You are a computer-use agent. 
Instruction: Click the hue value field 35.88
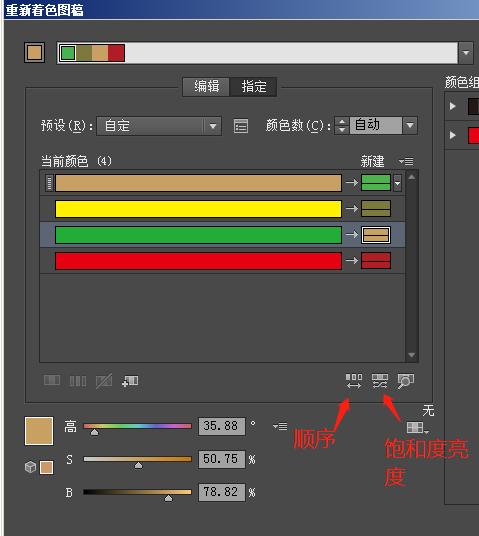click(x=222, y=426)
